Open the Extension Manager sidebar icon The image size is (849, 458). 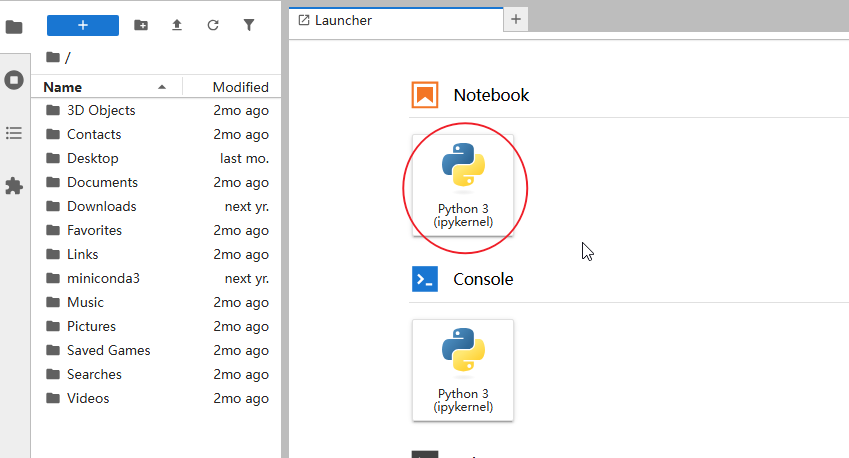coord(14,186)
